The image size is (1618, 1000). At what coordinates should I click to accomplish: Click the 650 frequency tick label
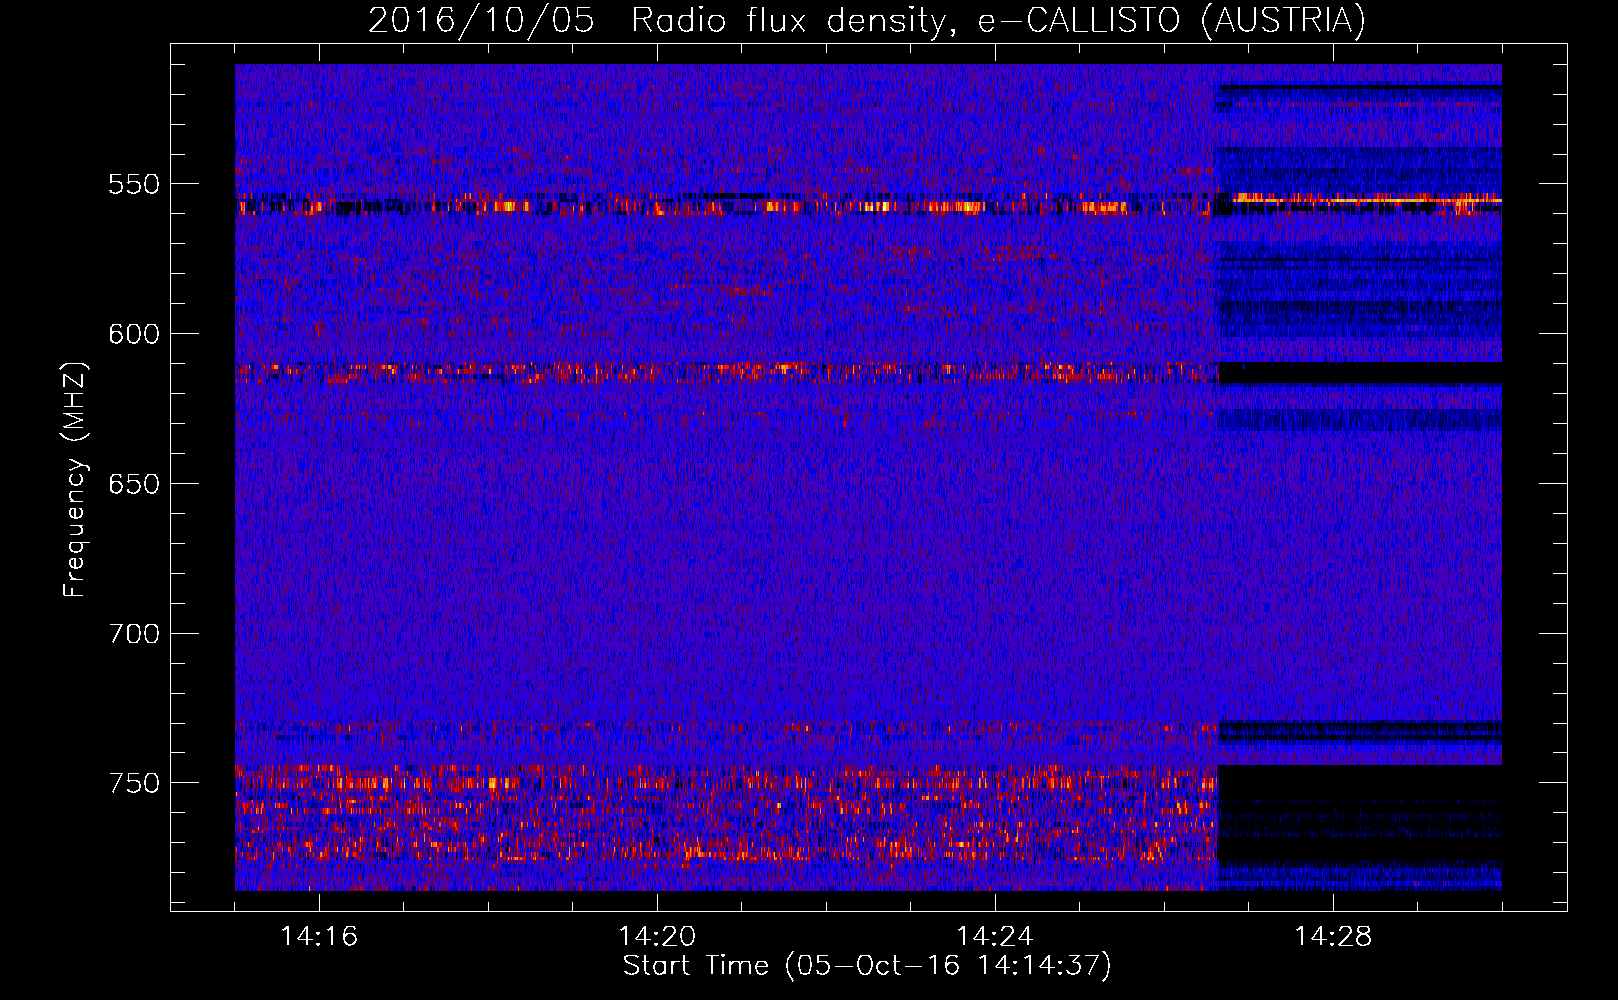tap(134, 484)
